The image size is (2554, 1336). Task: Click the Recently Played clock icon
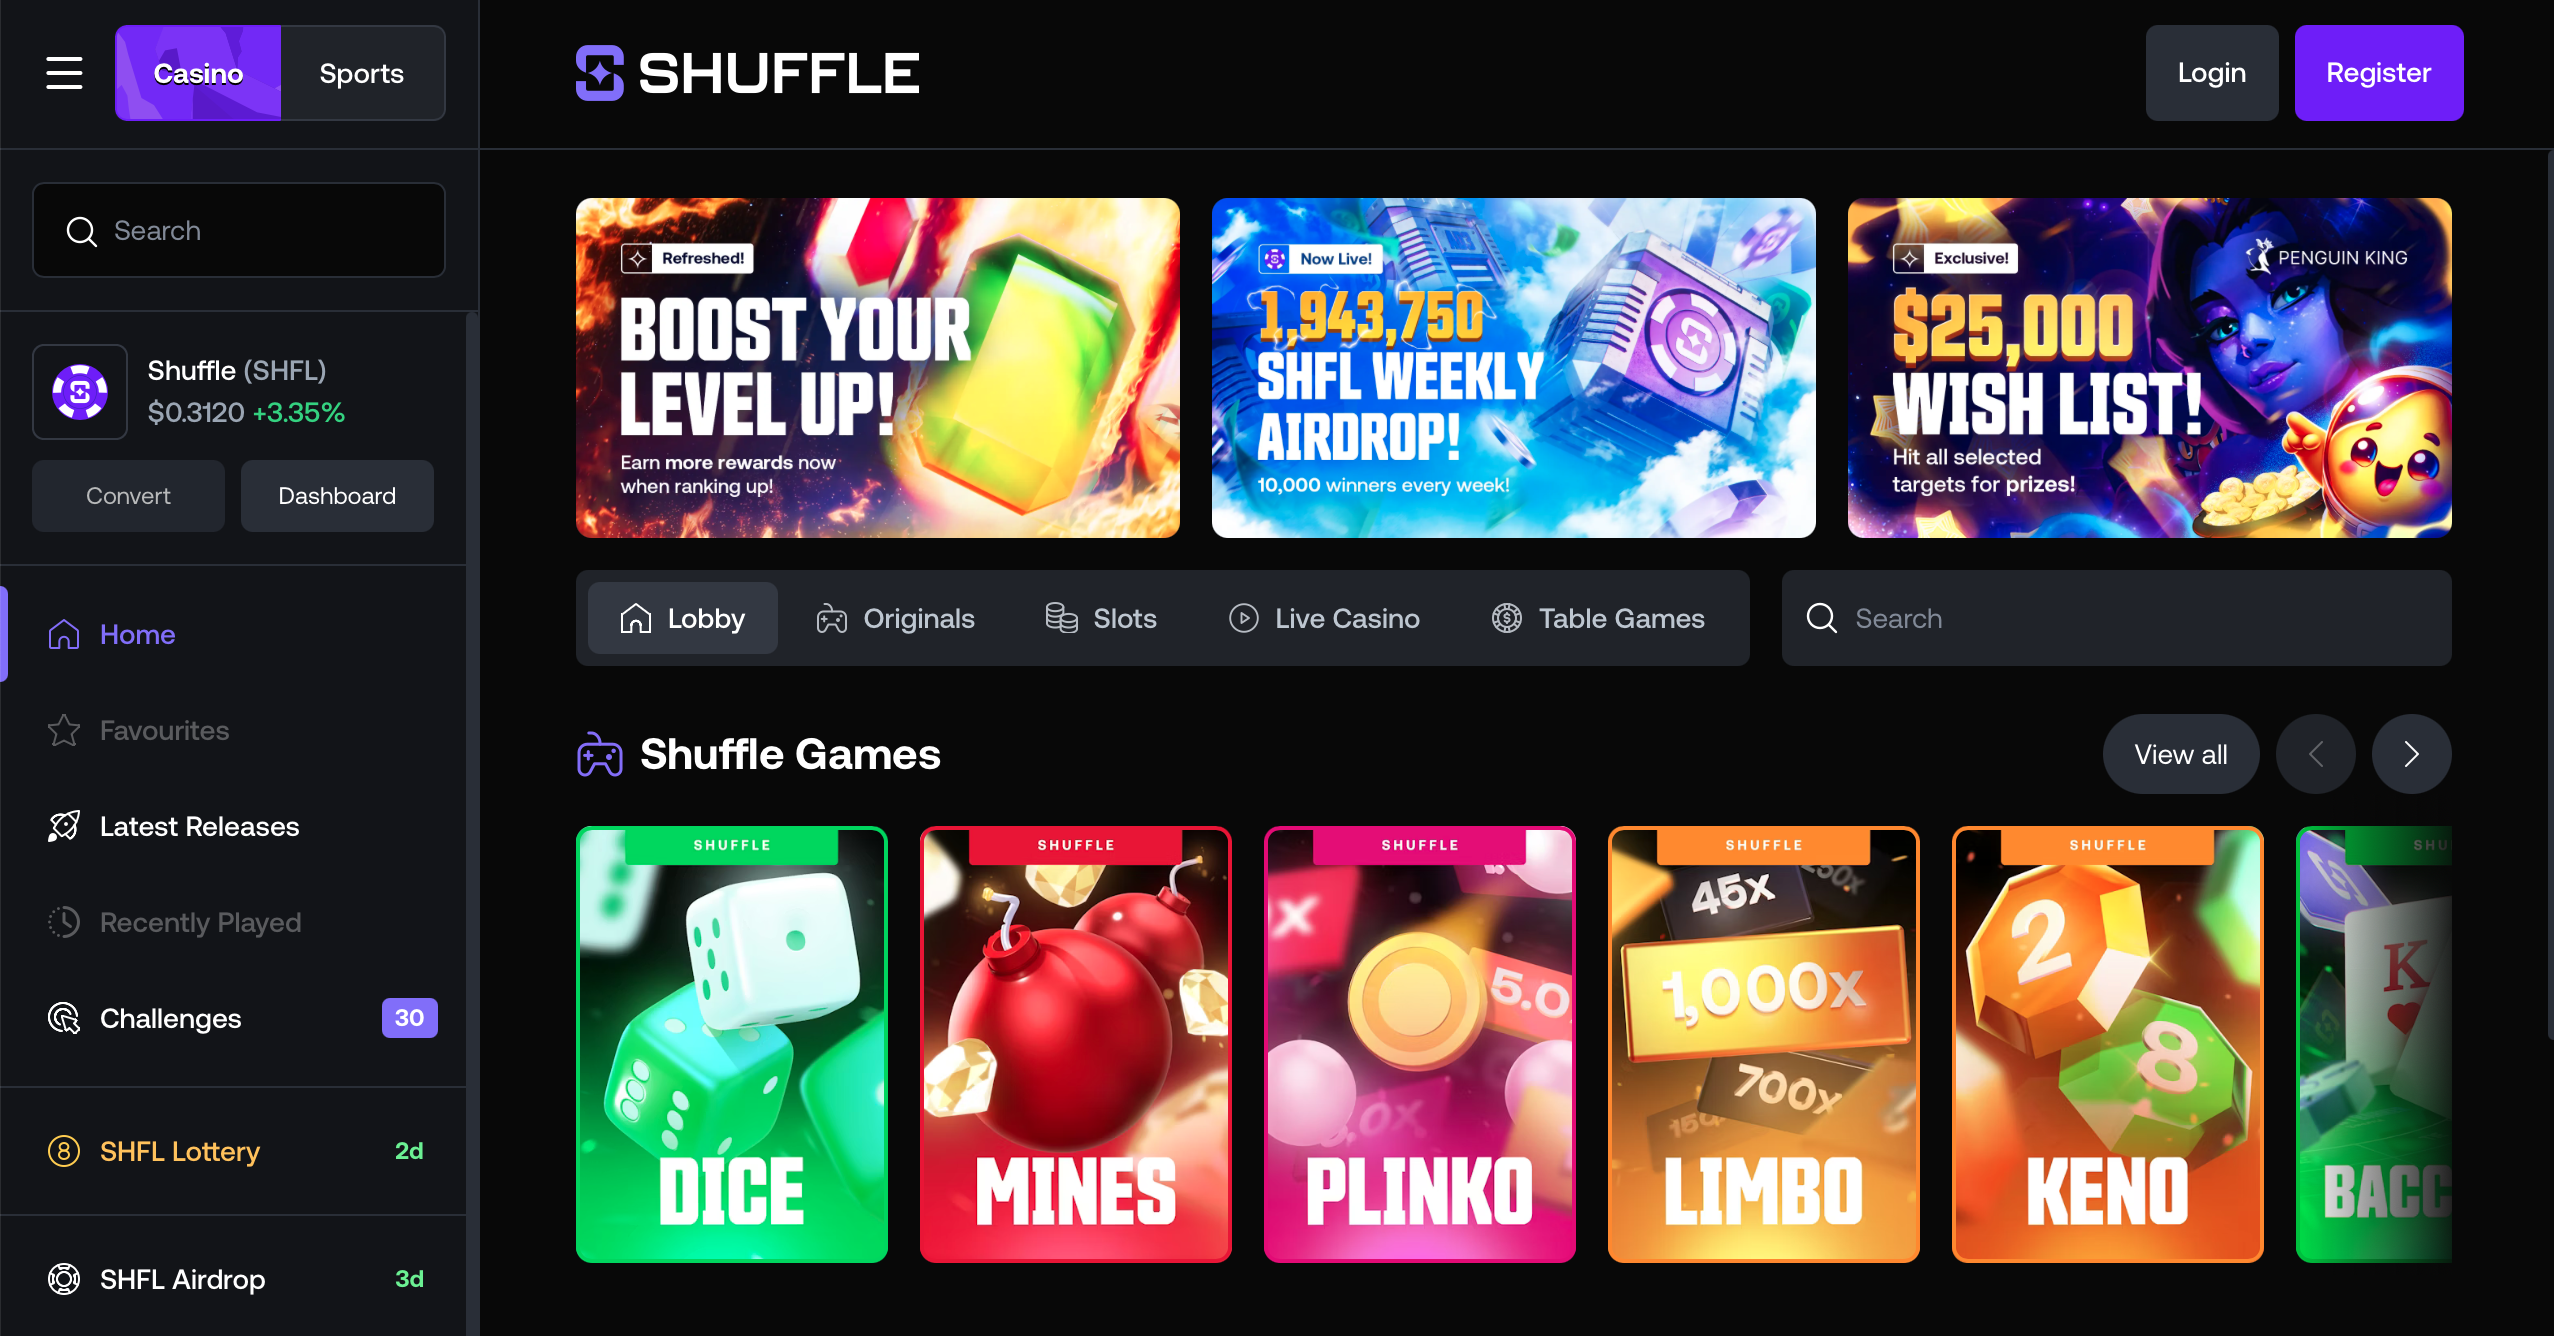(x=64, y=923)
